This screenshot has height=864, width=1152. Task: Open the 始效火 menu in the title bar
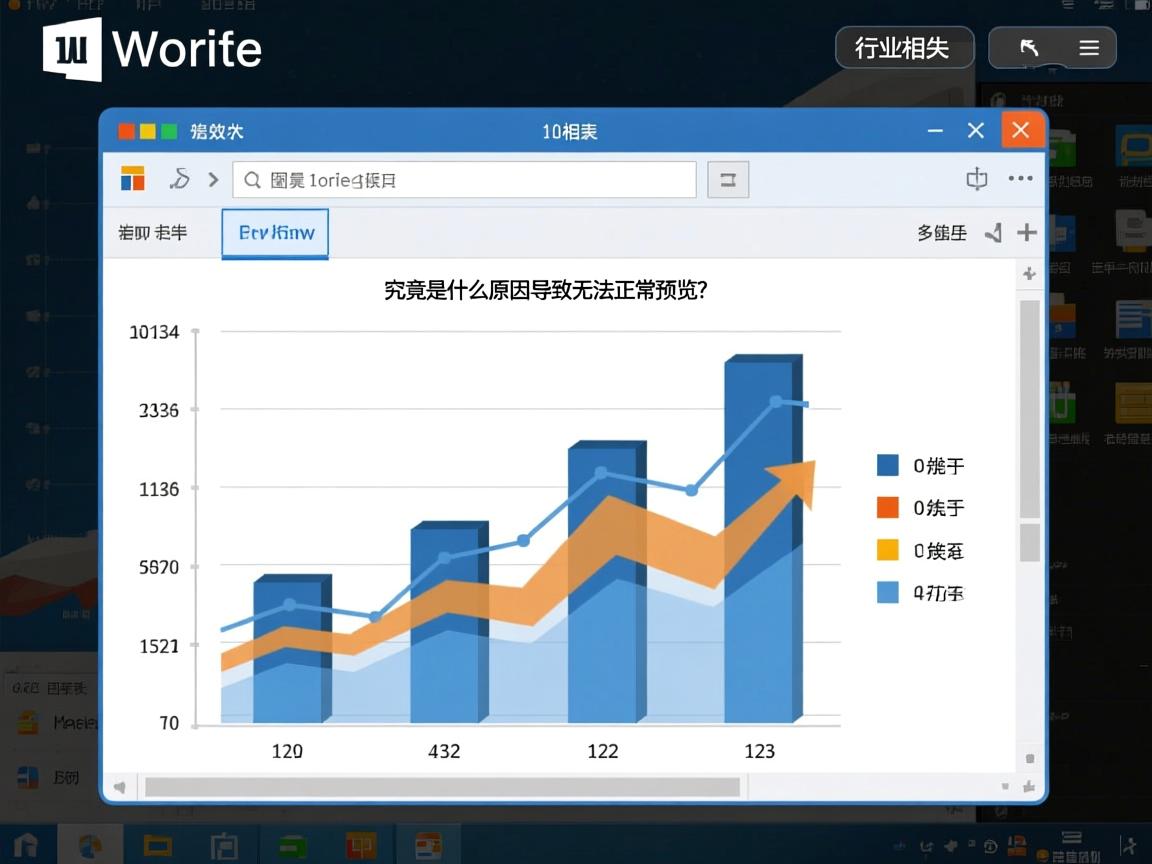click(218, 130)
